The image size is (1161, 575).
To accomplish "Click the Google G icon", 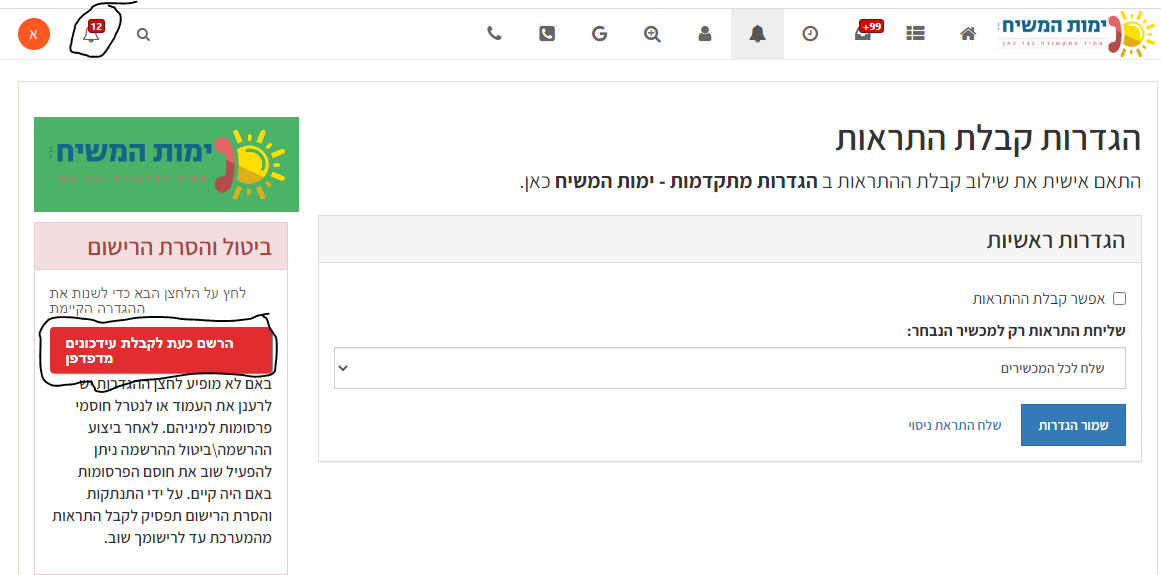I will (x=600, y=34).
